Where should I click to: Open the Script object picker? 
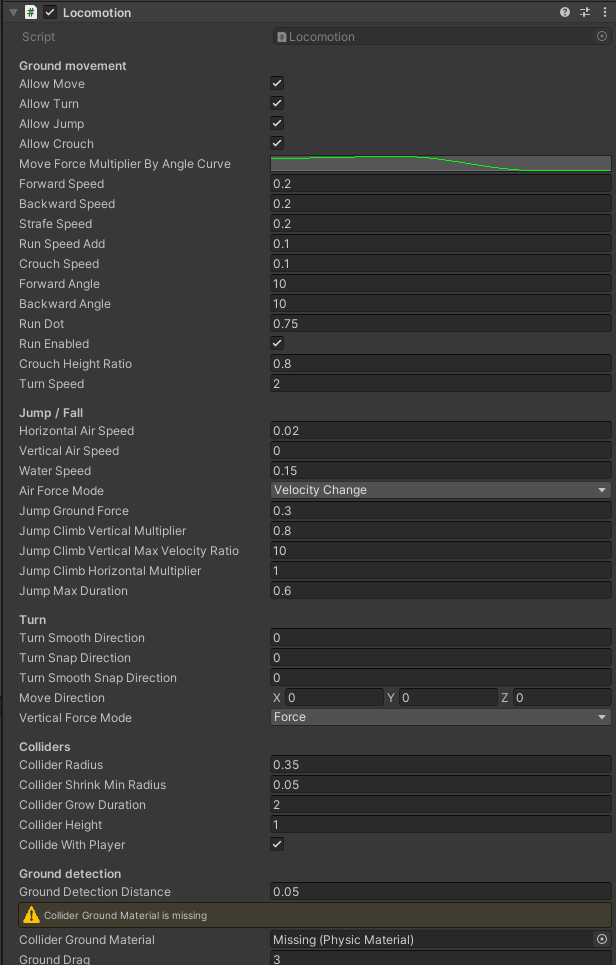[602, 36]
